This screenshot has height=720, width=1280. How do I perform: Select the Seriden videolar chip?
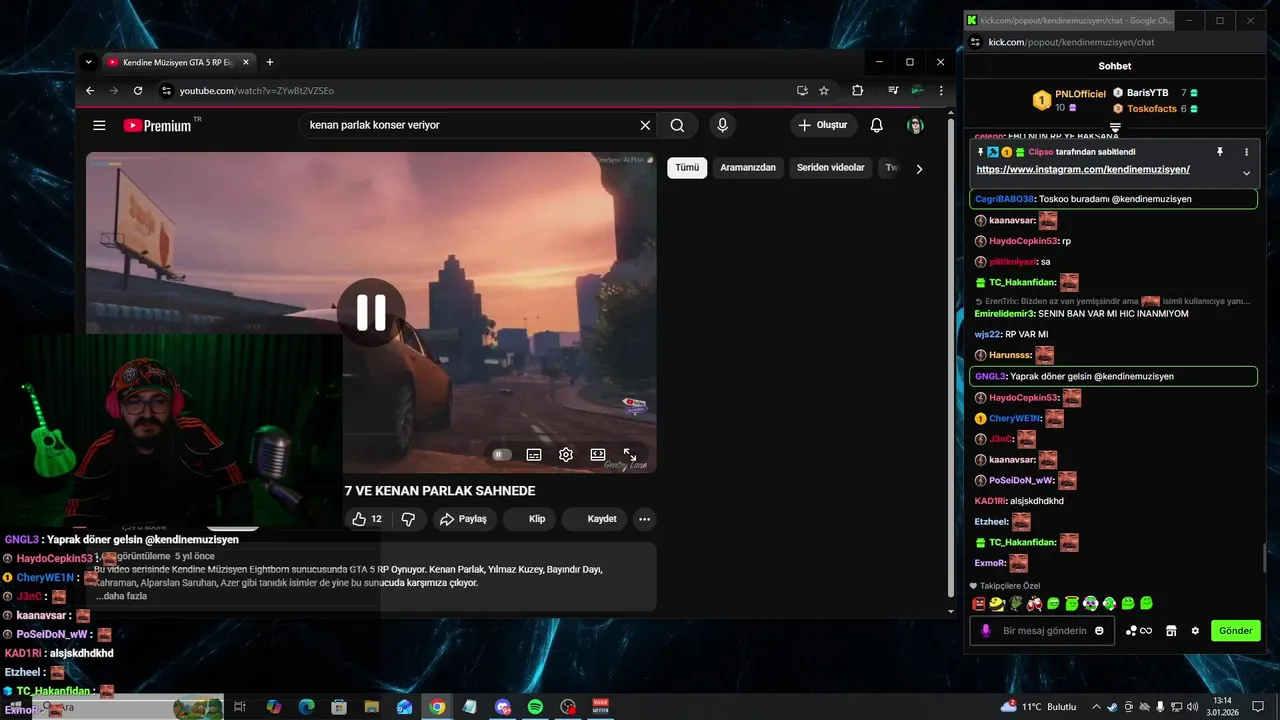point(830,168)
